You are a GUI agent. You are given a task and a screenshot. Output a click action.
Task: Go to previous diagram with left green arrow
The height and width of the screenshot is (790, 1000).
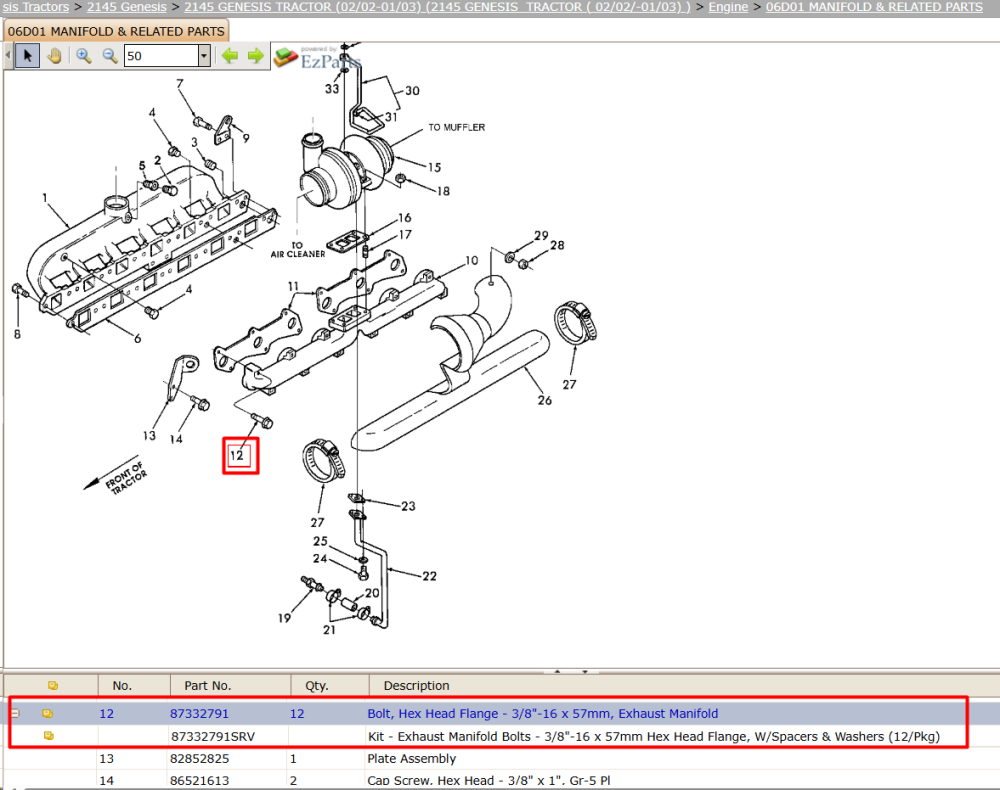click(x=230, y=56)
